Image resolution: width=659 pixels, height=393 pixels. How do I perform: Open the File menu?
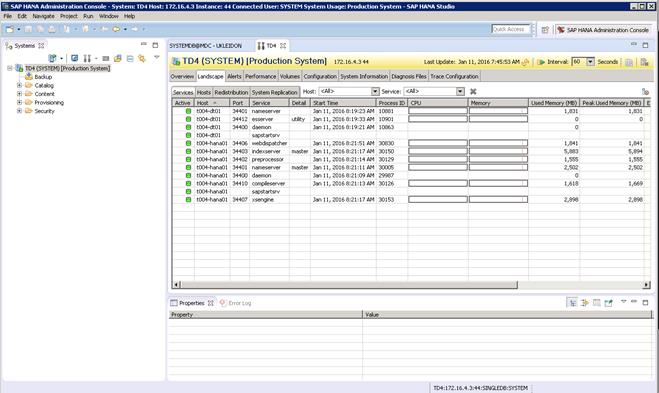coord(8,16)
